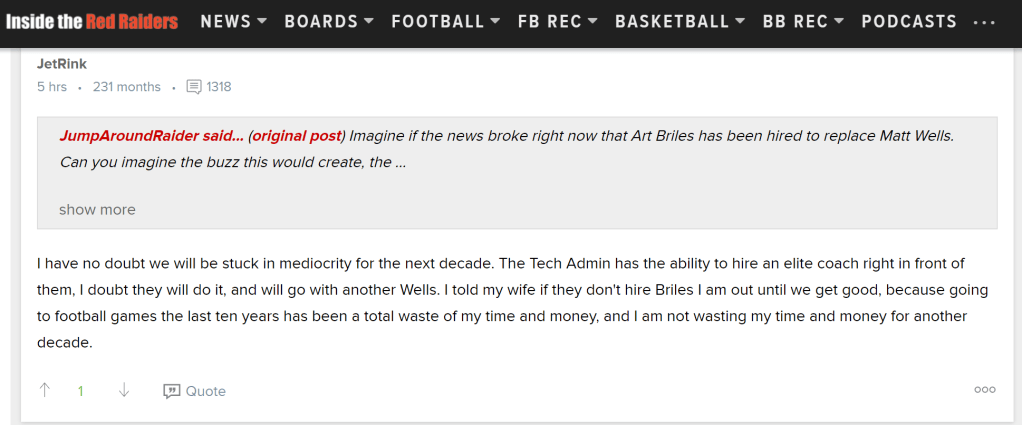This screenshot has width=1022, height=425.
Task: Open the "original post" link
Action: pyautogui.click(x=297, y=136)
